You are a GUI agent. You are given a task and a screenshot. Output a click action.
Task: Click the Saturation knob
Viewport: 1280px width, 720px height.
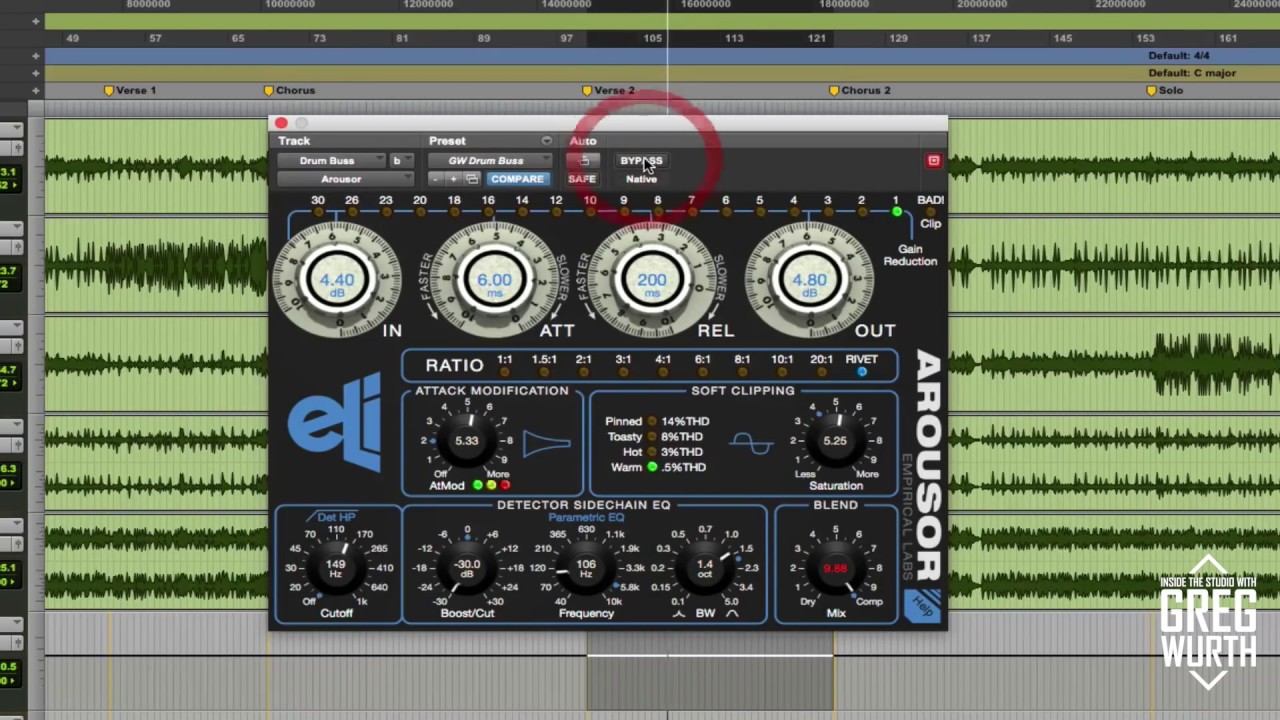pyautogui.click(x=834, y=441)
